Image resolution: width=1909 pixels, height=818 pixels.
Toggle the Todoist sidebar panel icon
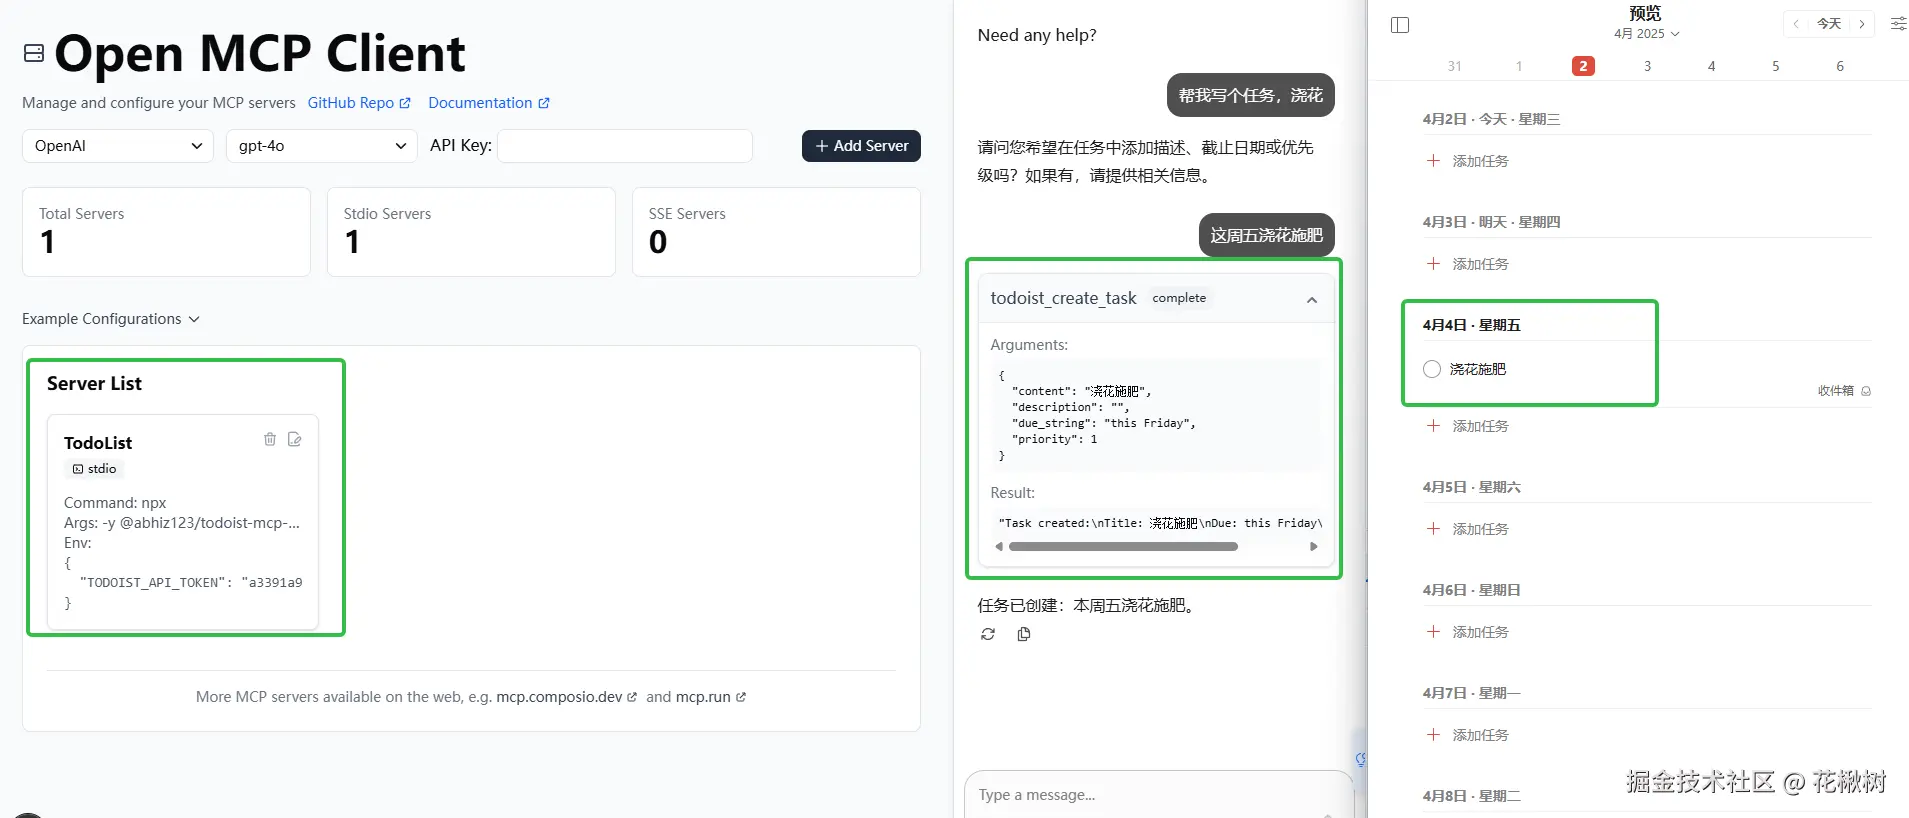click(x=1400, y=25)
